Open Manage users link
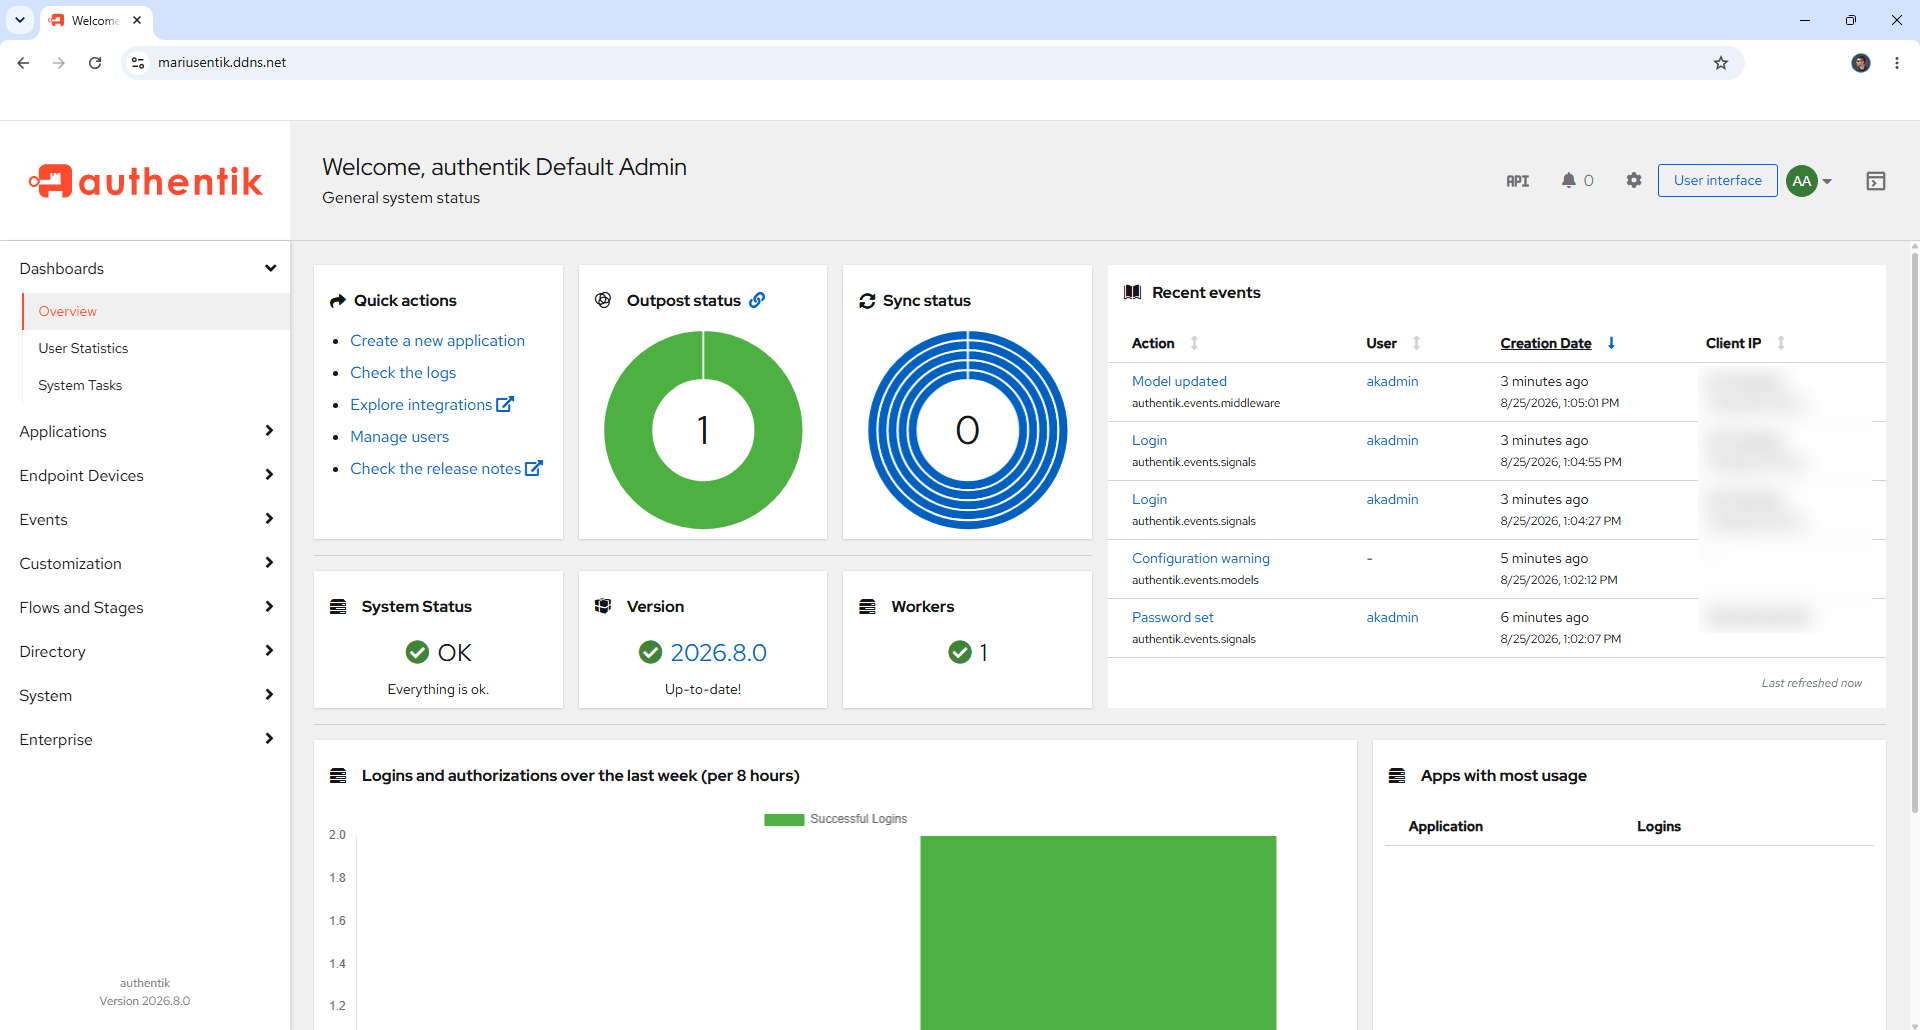1920x1030 pixels. pos(399,436)
